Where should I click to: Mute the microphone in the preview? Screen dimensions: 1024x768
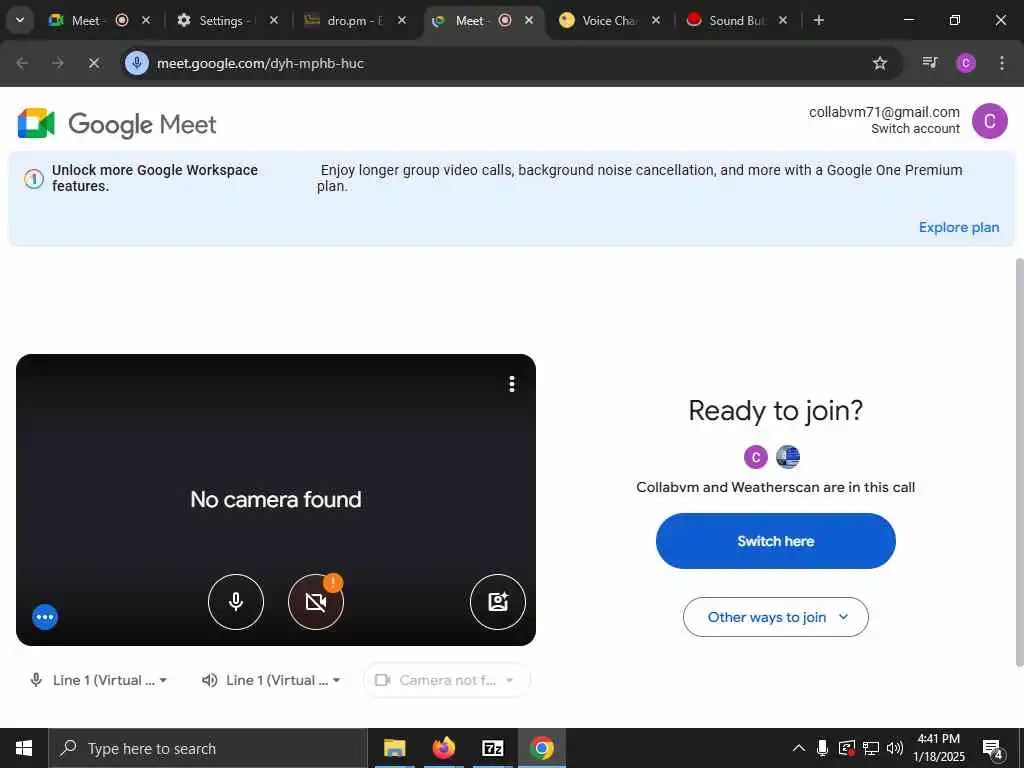pos(236,601)
